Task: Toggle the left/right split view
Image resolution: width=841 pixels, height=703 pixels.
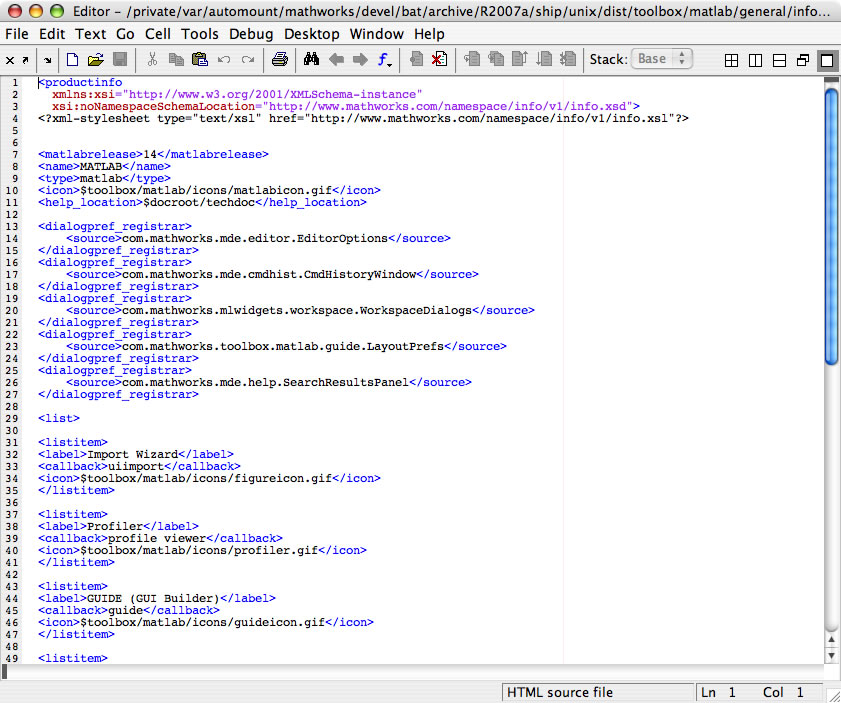Action: 755,60
